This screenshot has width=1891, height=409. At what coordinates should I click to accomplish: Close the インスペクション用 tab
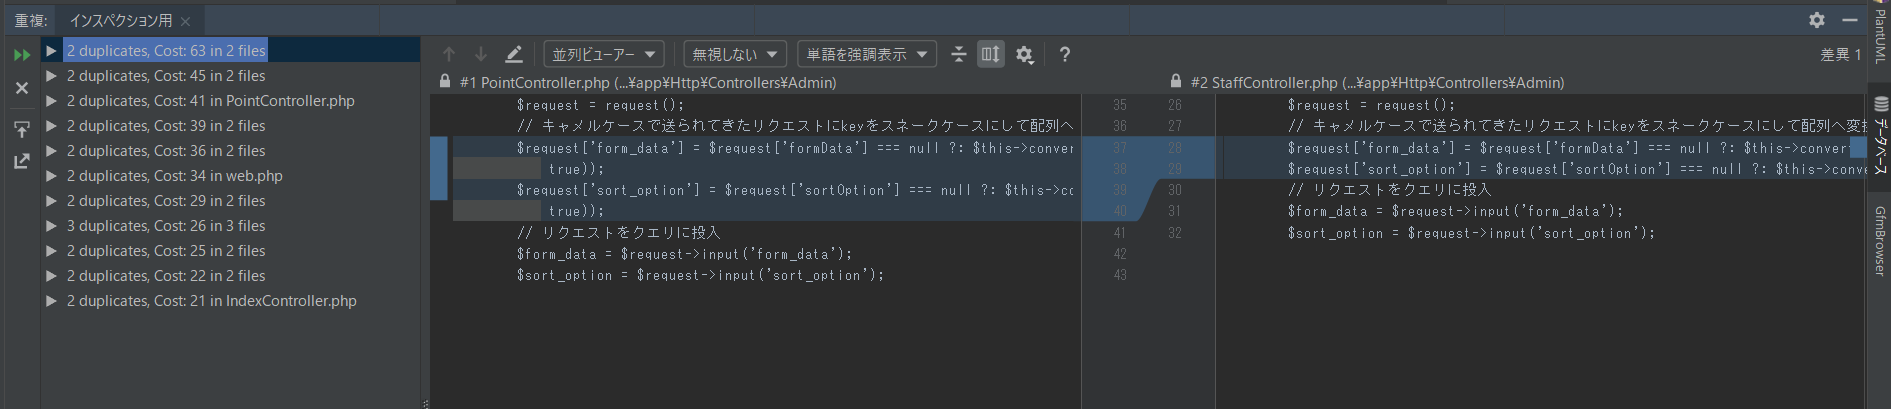tap(186, 21)
